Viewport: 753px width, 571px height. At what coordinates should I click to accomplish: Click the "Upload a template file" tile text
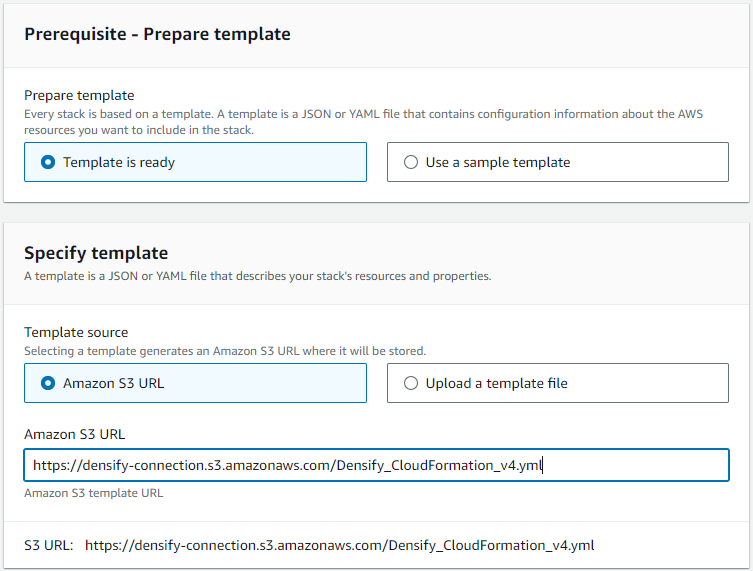[x=496, y=383]
